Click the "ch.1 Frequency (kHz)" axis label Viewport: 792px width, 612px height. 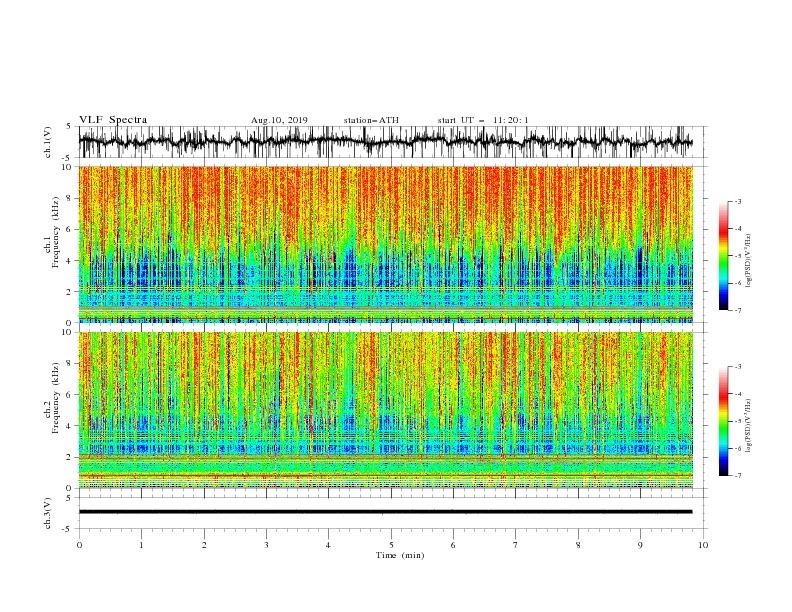(x=52, y=232)
